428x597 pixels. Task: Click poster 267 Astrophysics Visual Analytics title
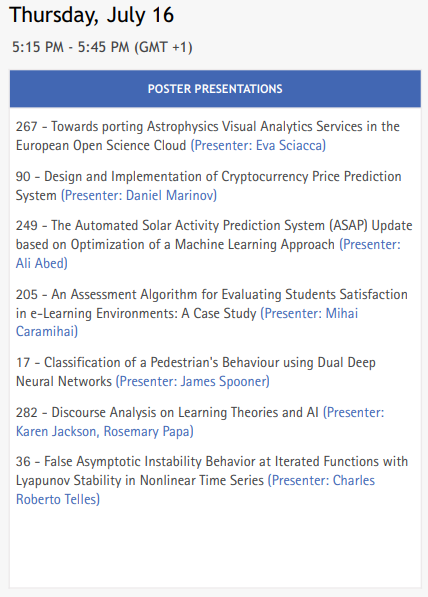tap(208, 136)
